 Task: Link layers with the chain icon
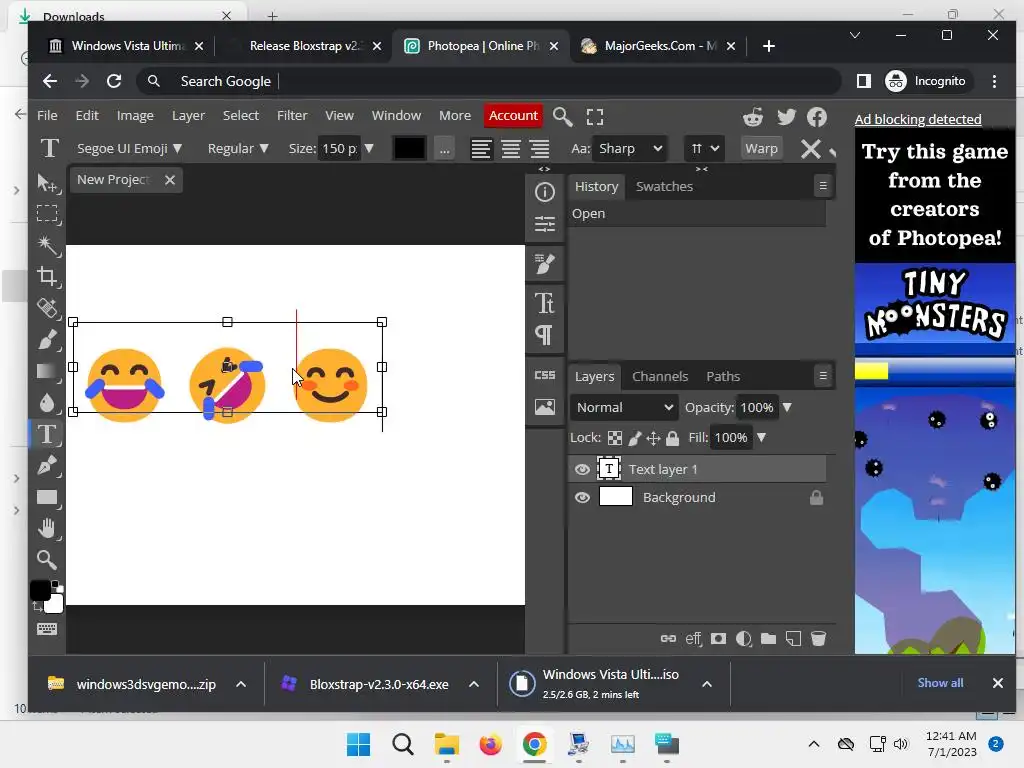click(668, 638)
